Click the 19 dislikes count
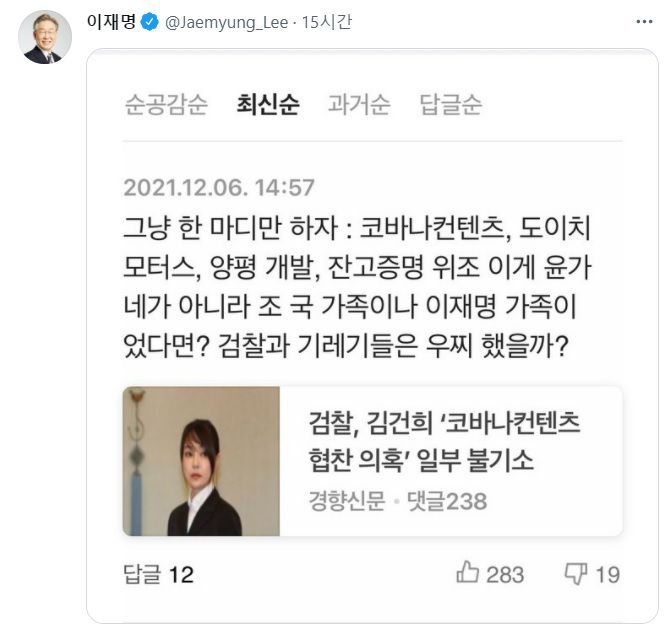 608,575
